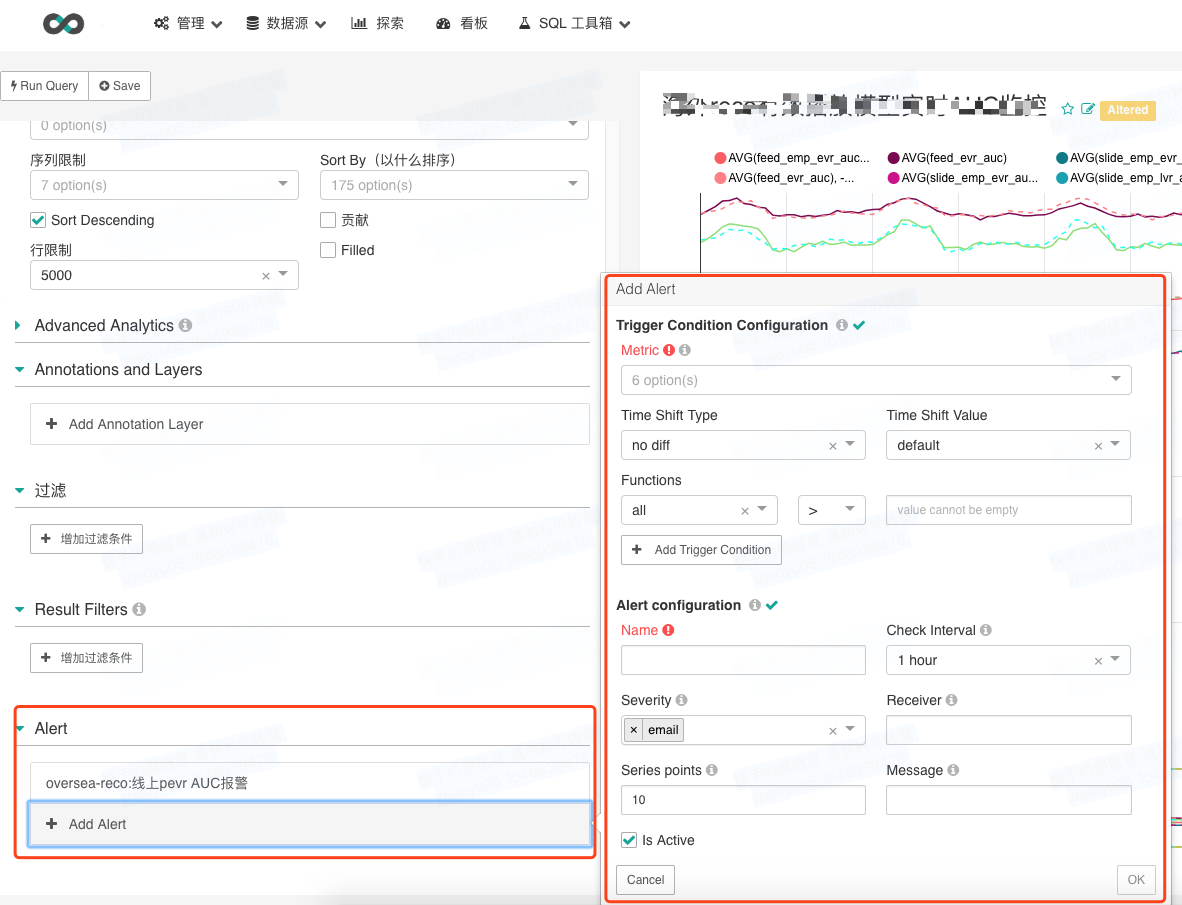Toggle the Sort Descending checkbox

(38, 220)
